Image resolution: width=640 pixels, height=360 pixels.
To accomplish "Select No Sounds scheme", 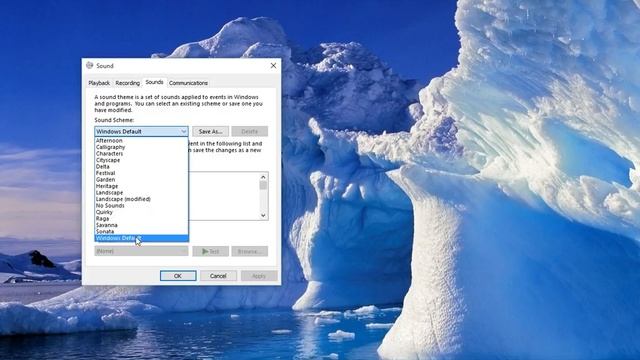I will [x=141, y=206].
